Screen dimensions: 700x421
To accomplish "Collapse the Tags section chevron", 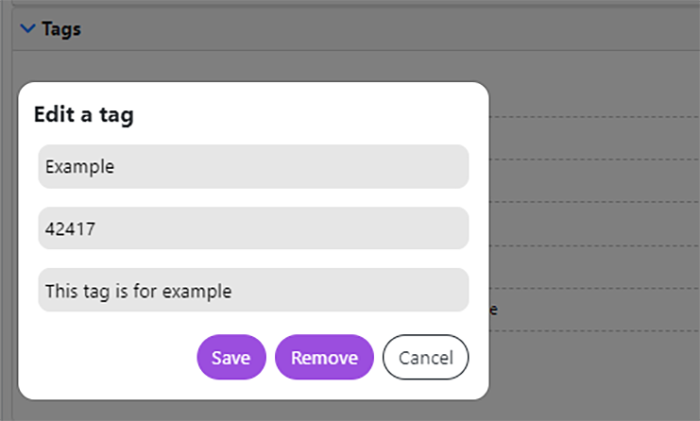I will pyautogui.click(x=28, y=29).
